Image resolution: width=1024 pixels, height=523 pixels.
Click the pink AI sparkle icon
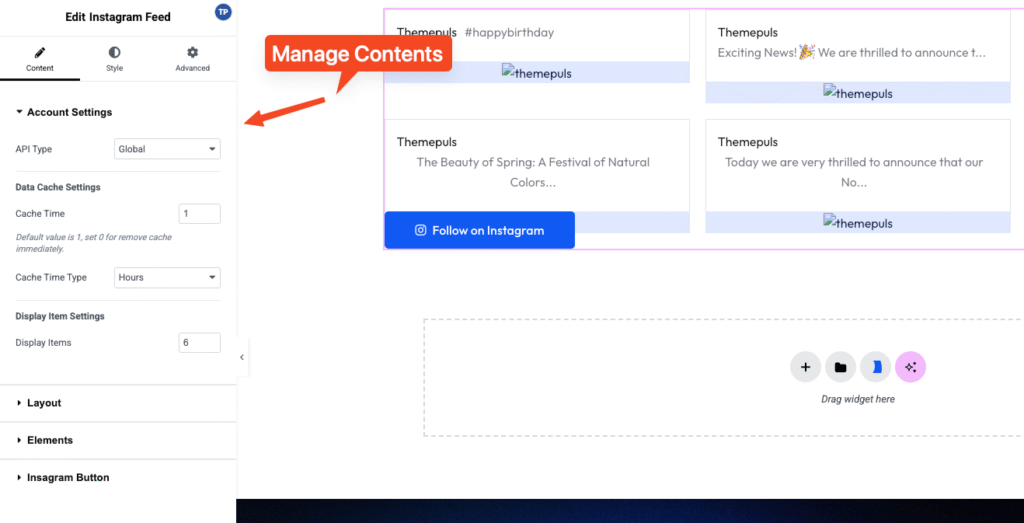click(x=910, y=367)
